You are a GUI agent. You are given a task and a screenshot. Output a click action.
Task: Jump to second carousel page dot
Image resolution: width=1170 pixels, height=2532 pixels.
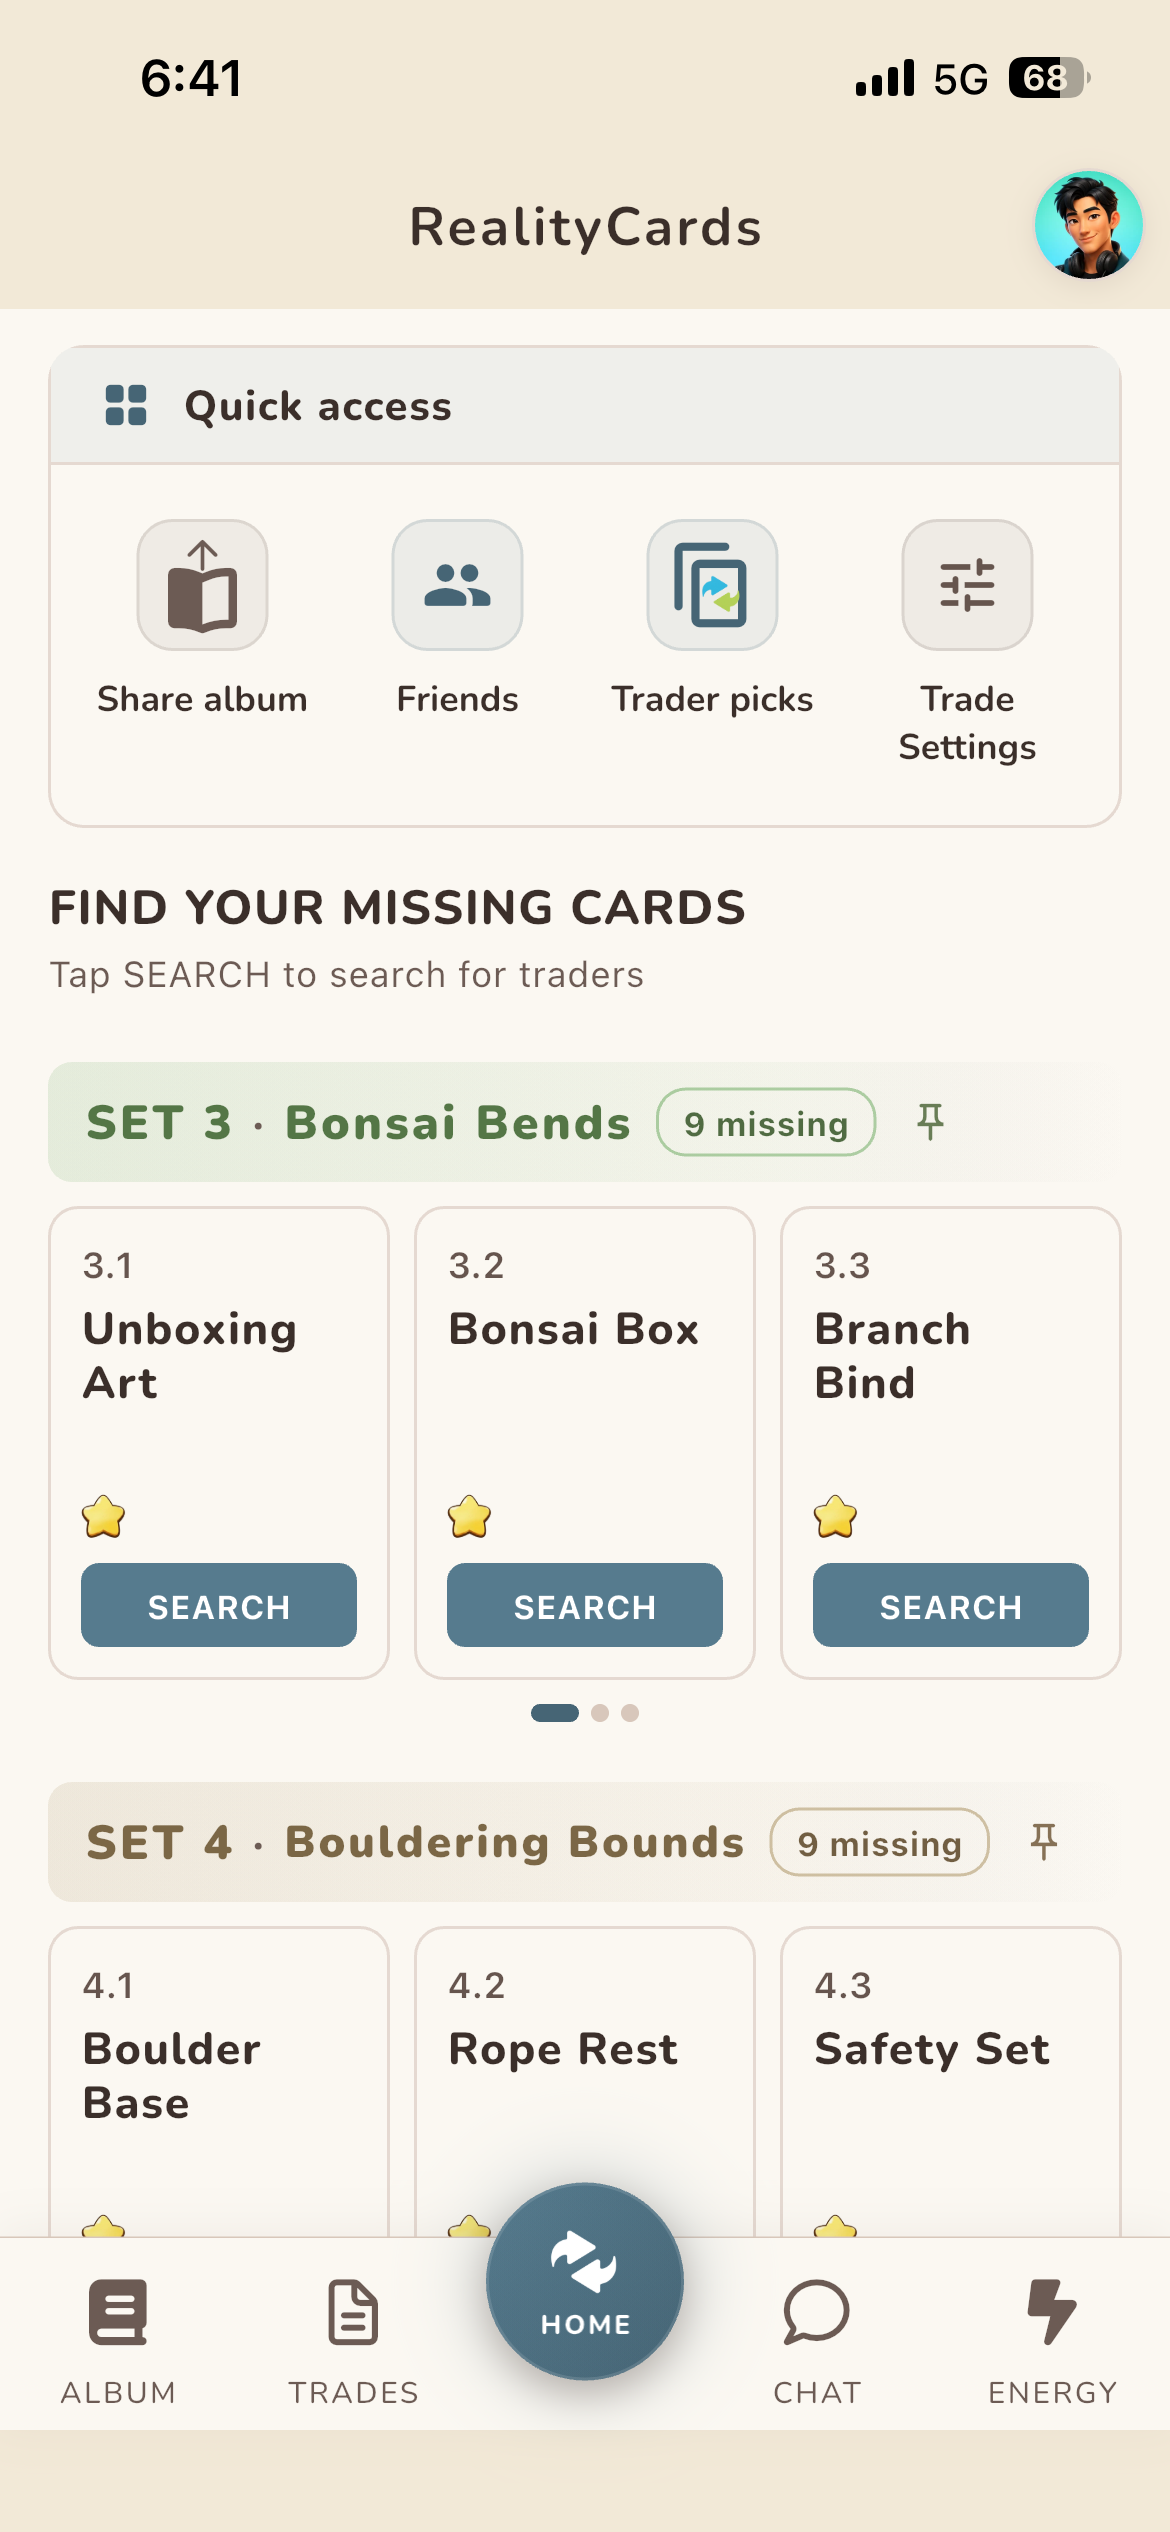click(600, 1713)
